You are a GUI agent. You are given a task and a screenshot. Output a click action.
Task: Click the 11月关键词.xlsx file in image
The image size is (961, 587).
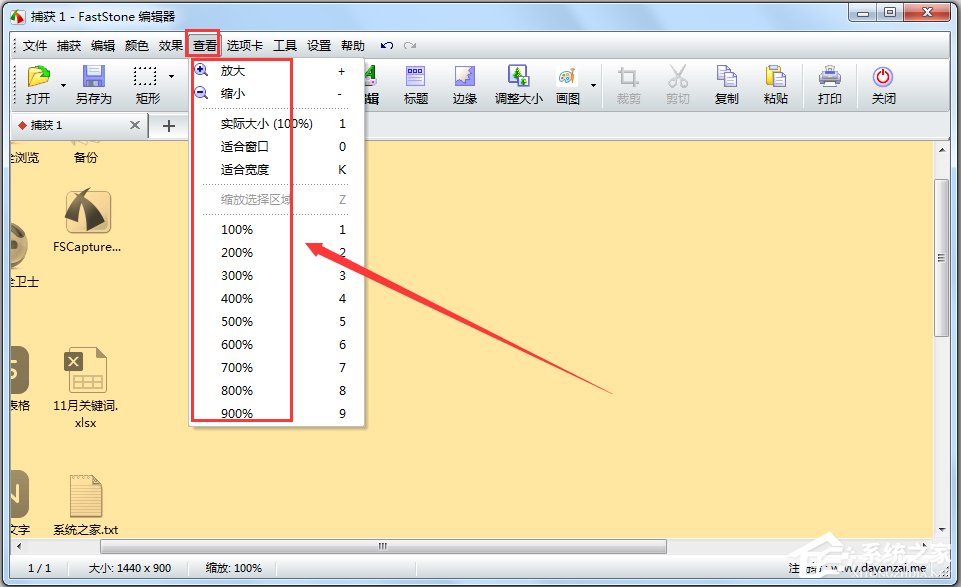[x=86, y=387]
